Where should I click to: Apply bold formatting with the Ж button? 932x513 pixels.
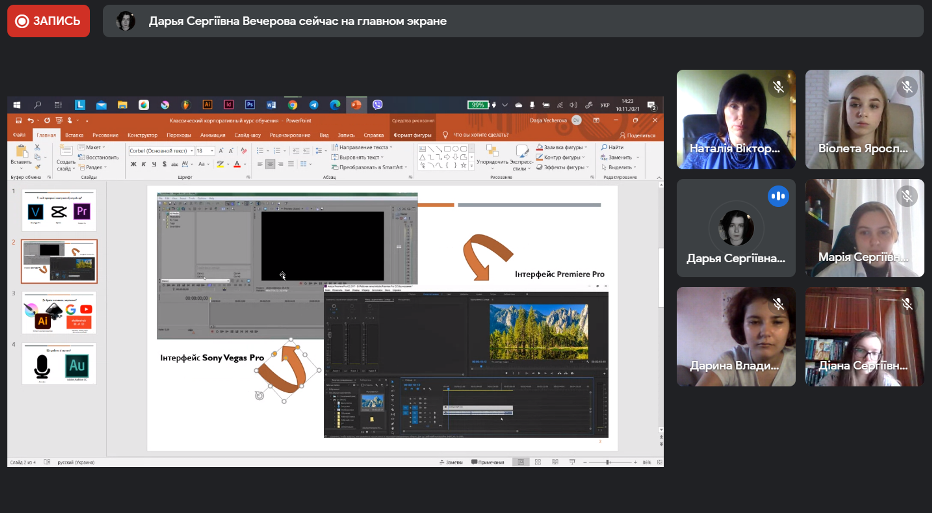pyautogui.click(x=132, y=164)
